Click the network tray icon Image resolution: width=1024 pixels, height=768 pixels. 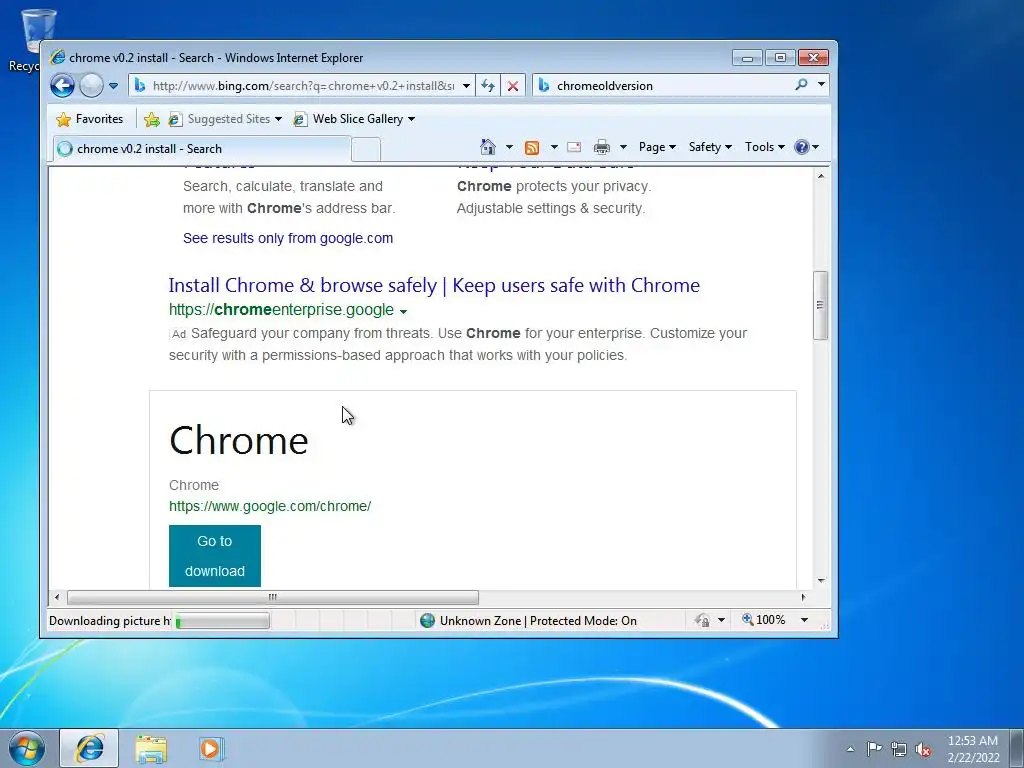(899, 749)
